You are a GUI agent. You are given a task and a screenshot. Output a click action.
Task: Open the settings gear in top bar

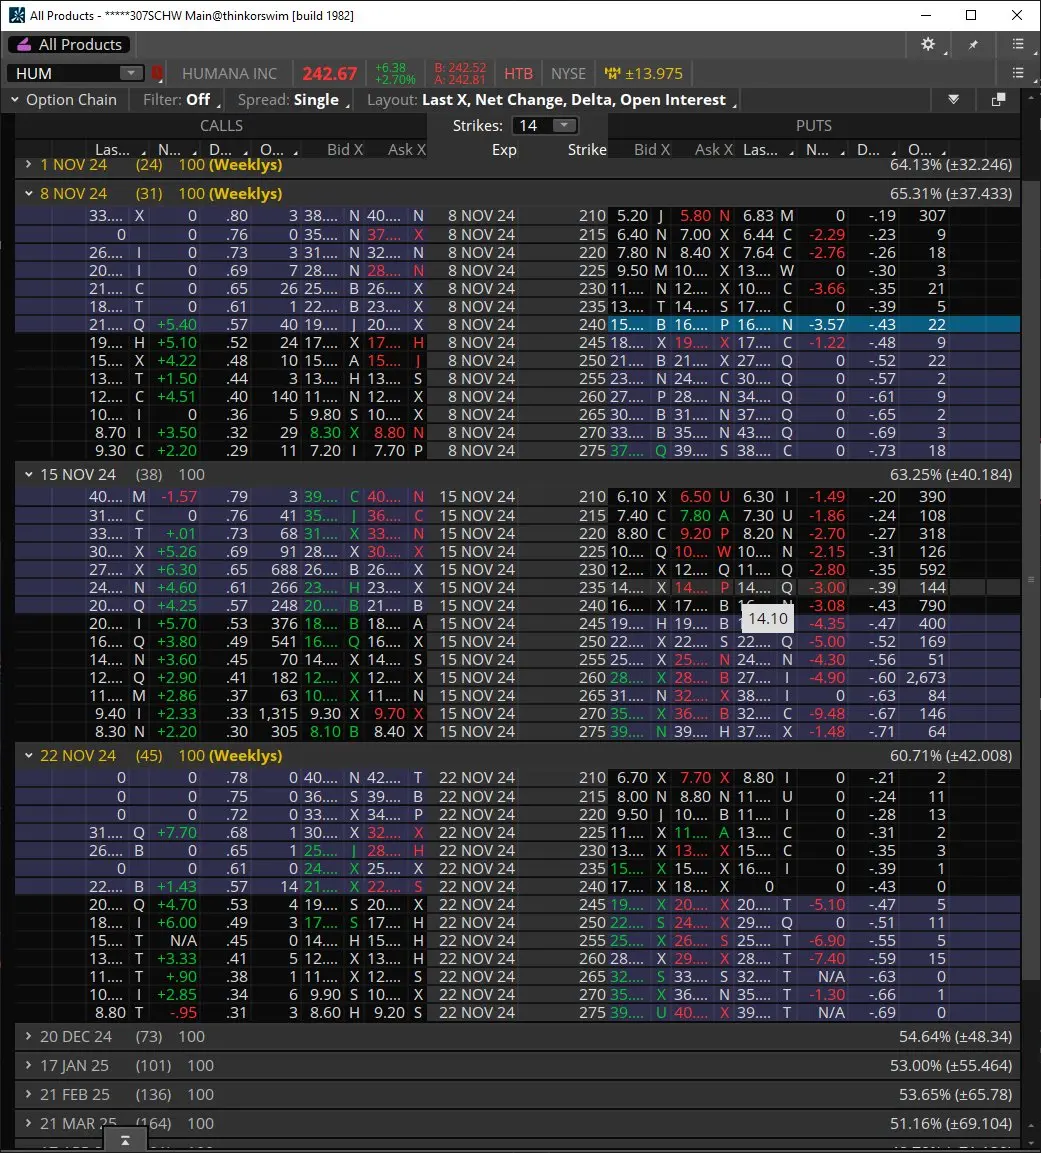click(928, 44)
